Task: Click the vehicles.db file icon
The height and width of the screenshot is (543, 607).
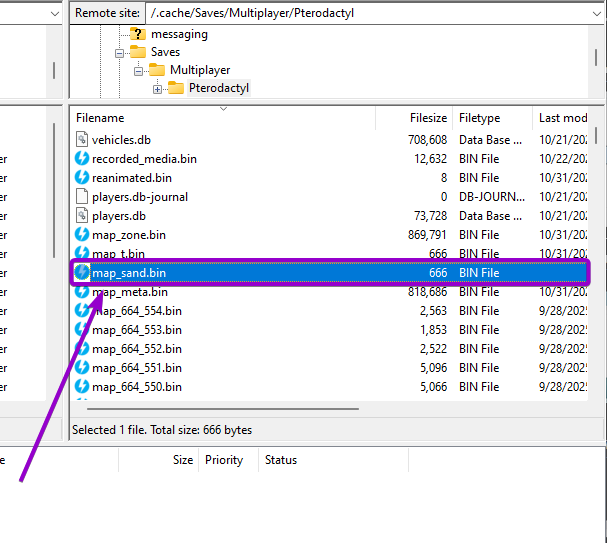Action: (82, 139)
